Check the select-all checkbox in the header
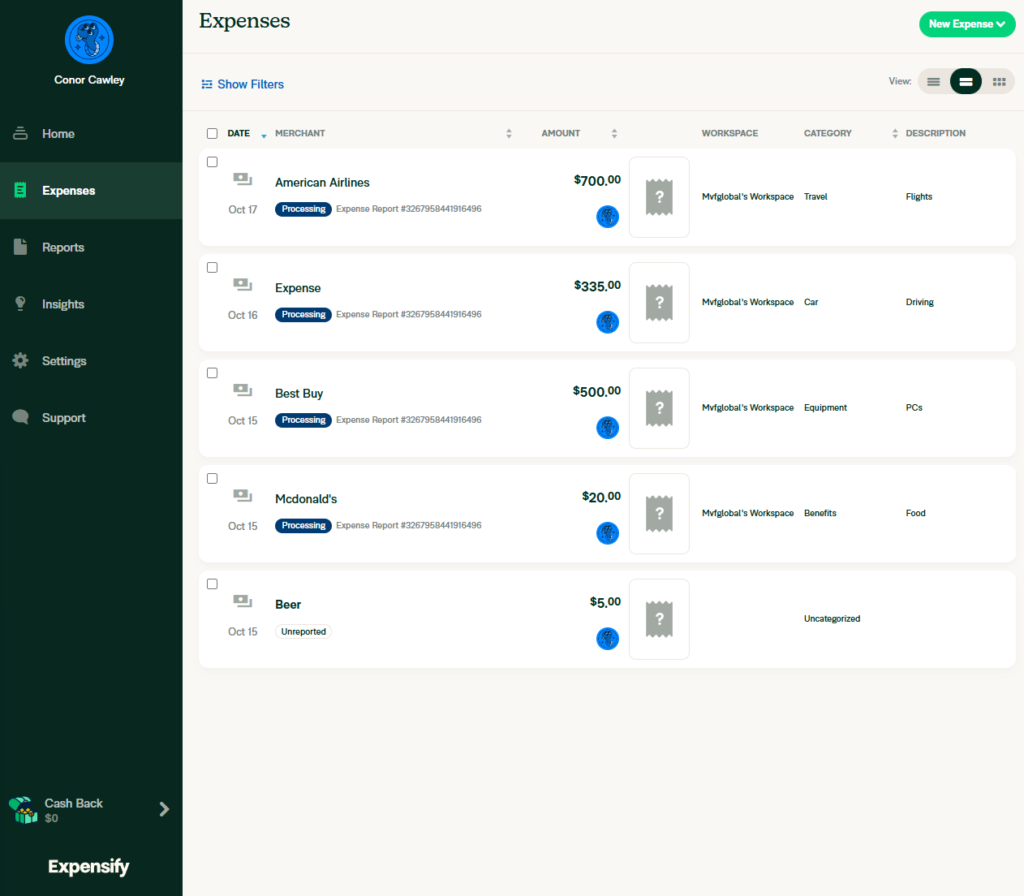 click(212, 132)
